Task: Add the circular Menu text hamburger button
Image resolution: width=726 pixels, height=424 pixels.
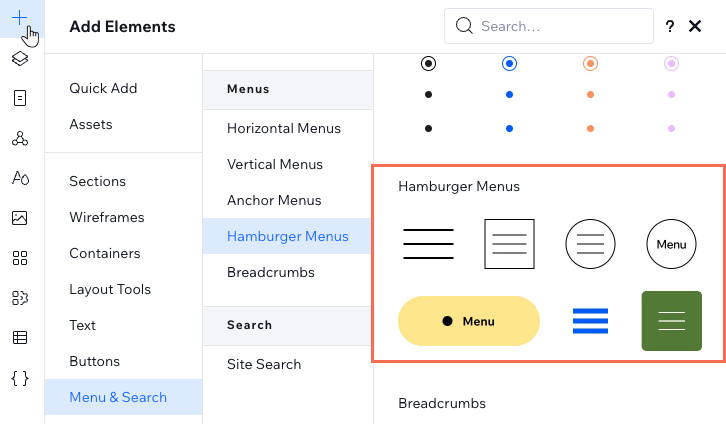Action: [671, 244]
